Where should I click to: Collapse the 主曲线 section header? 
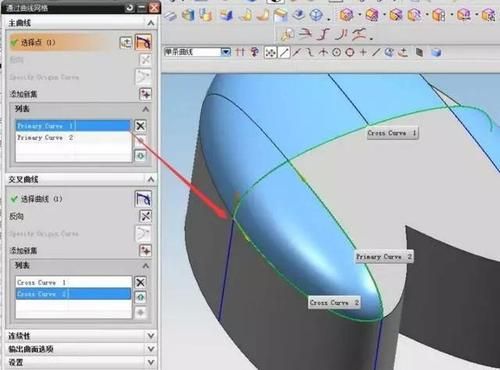(151, 23)
